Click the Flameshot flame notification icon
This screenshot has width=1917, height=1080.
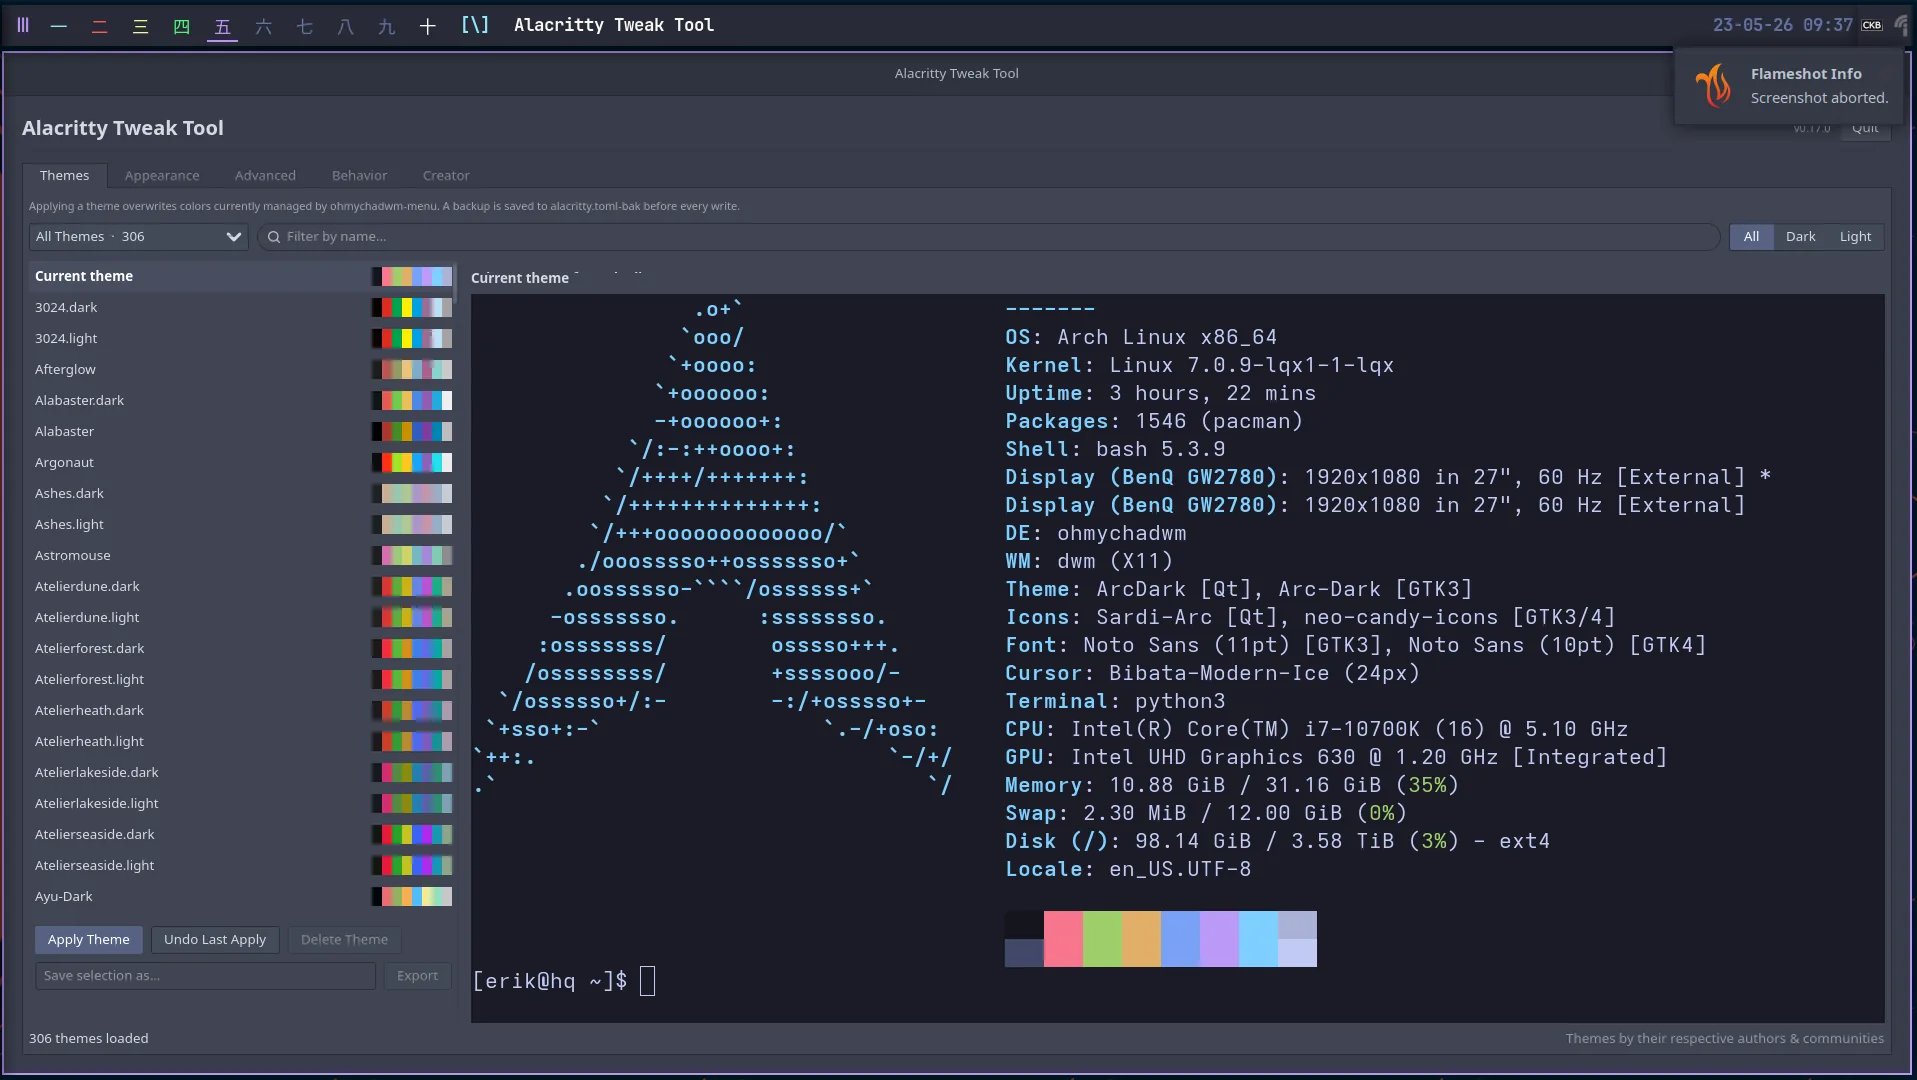pos(1713,85)
